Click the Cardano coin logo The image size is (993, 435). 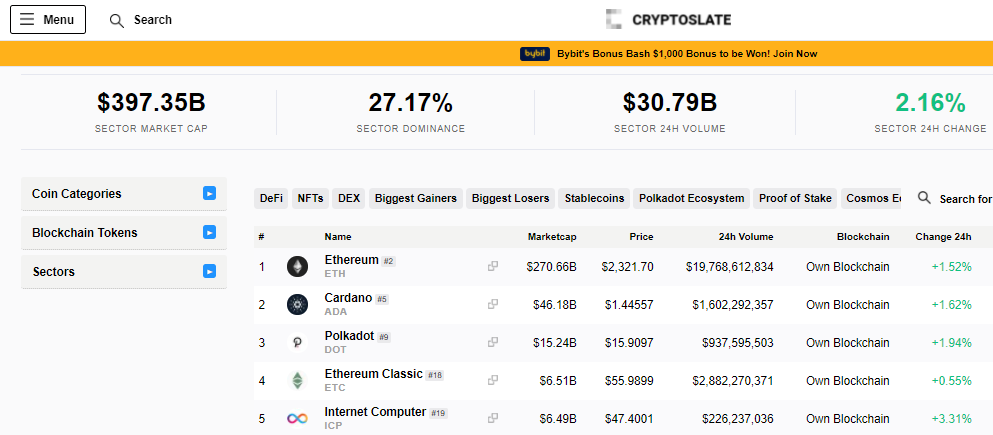(x=297, y=305)
